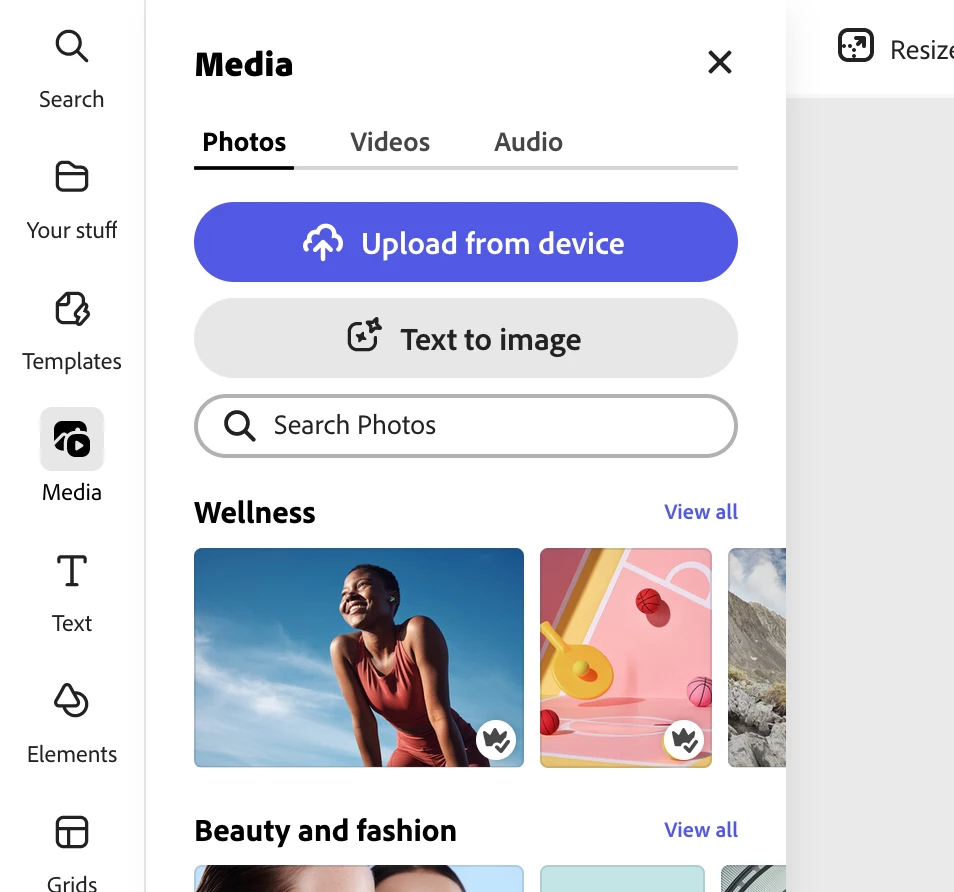The width and height of the screenshot is (954, 892).
Task: Click the Text to image button
Action: (466, 338)
